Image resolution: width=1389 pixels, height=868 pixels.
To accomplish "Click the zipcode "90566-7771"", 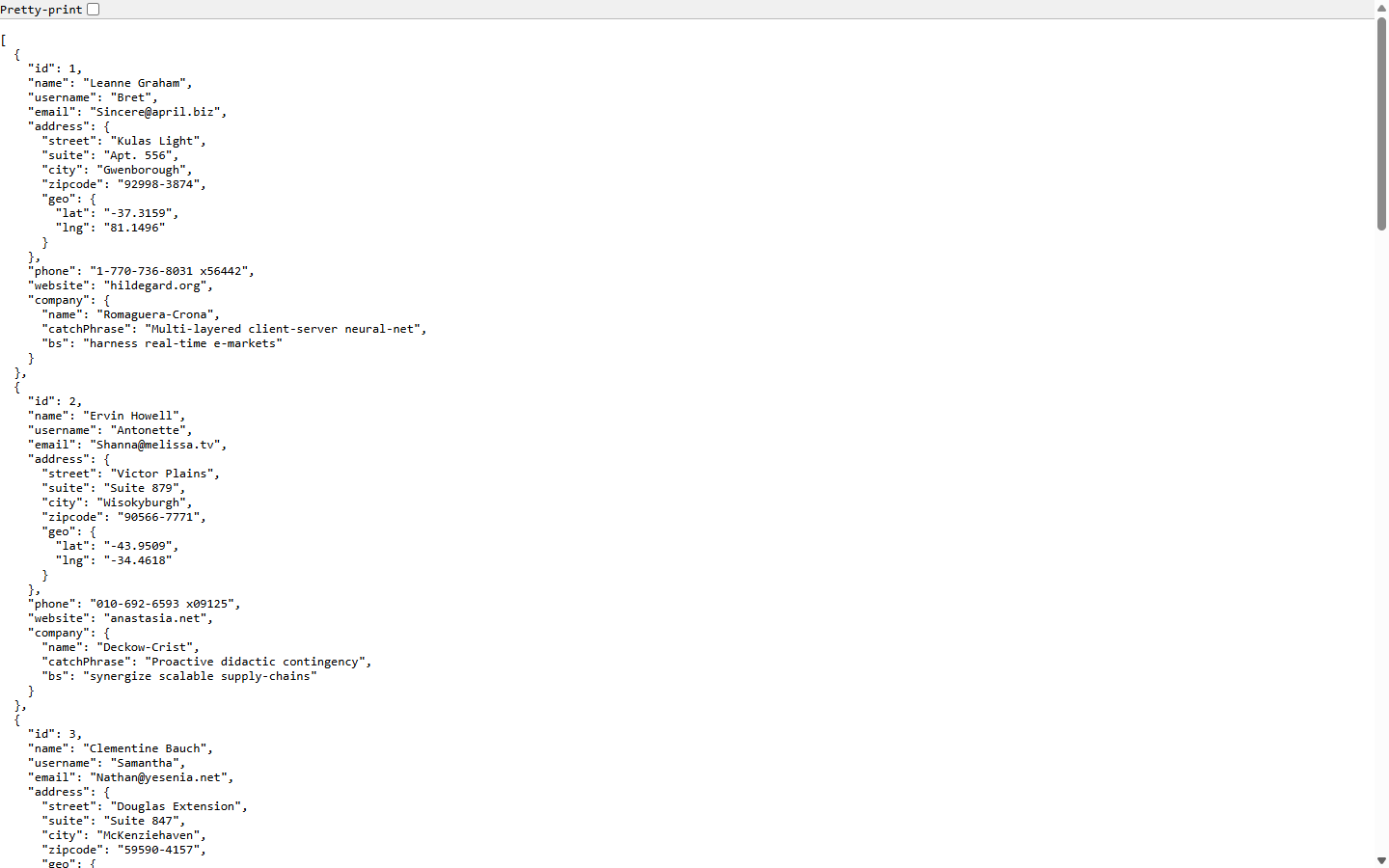I will click(160, 517).
